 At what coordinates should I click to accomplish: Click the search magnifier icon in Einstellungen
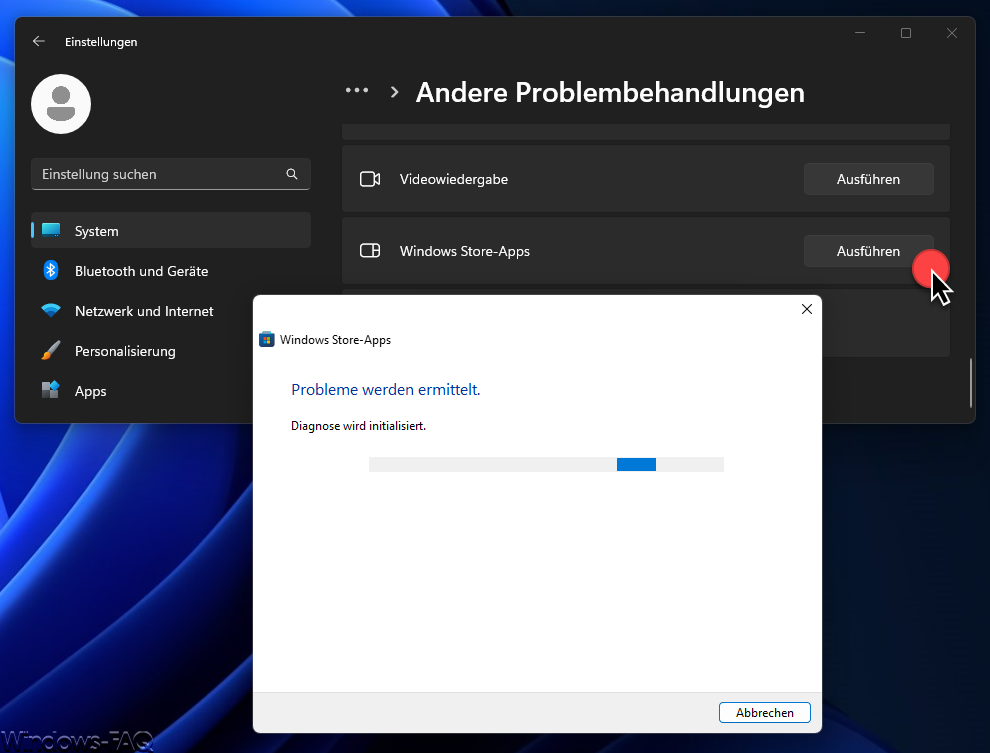[292, 174]
